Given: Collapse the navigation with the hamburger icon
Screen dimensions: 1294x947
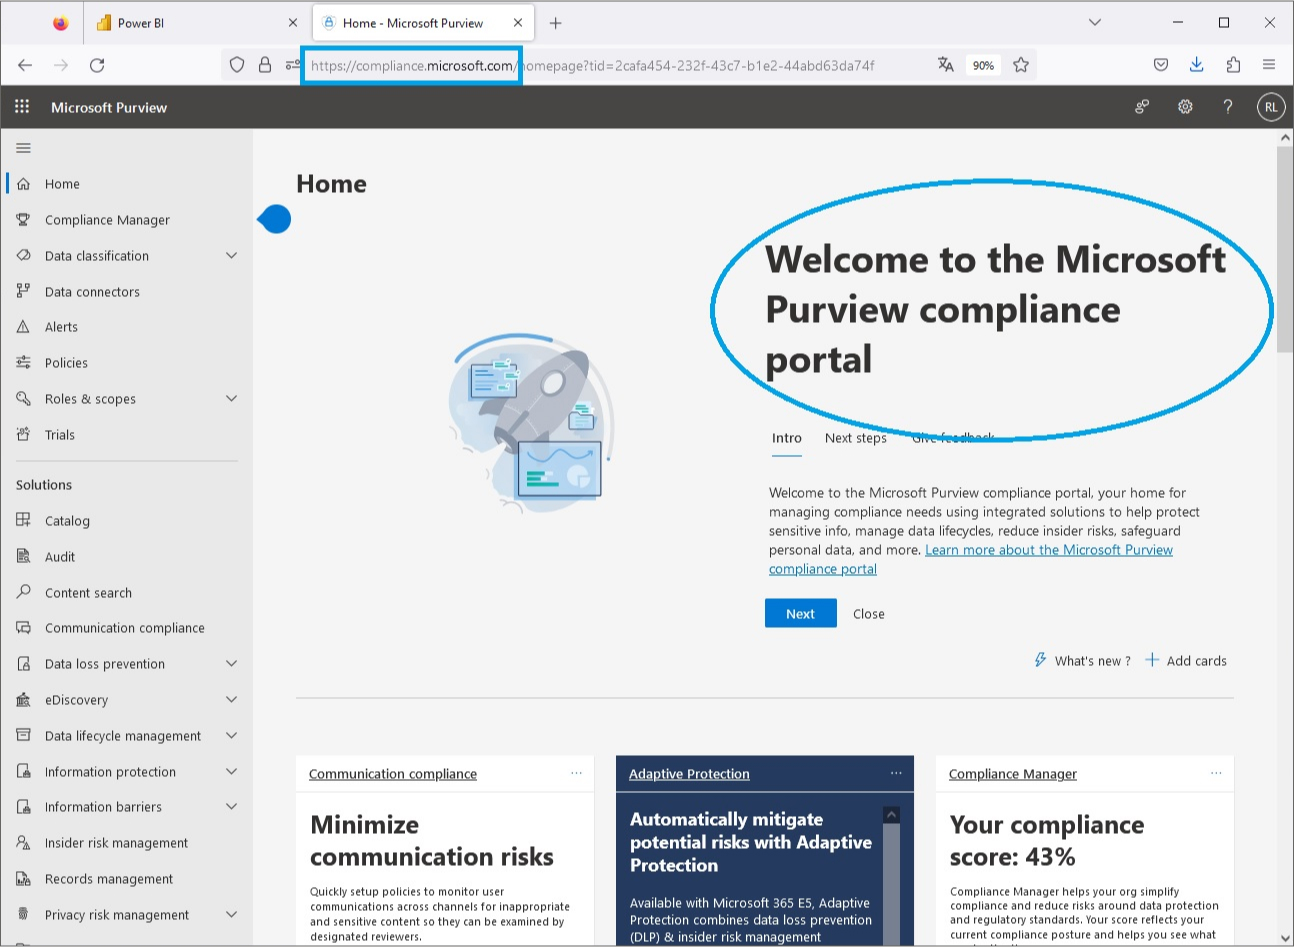Looking at the screenshot, I should [x=23, y=147].
